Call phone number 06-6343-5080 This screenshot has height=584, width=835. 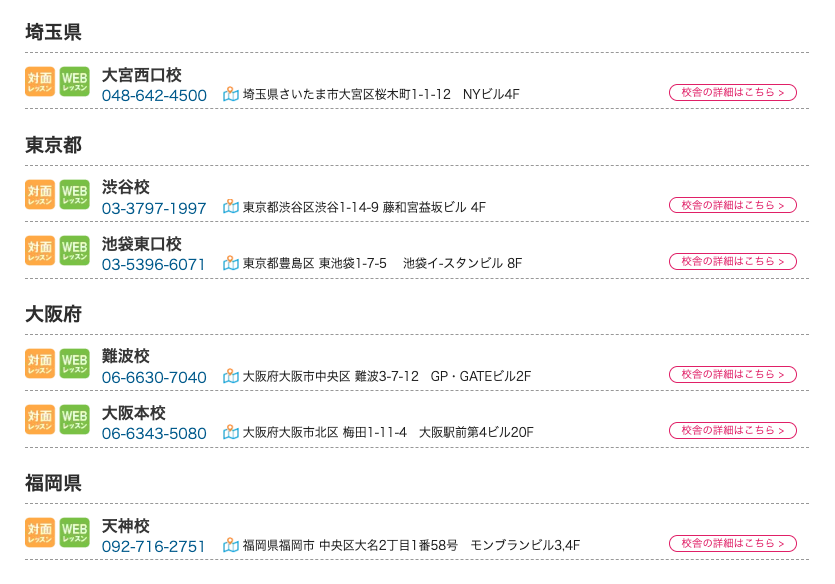click(154, 434)
